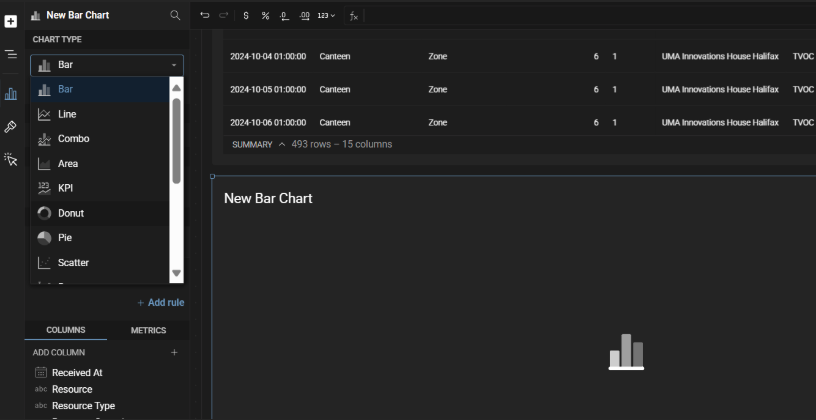Click the chart type list scrollbar thumb
The height and width of the screenshot is (420, 816).
[x=176, y=141]
